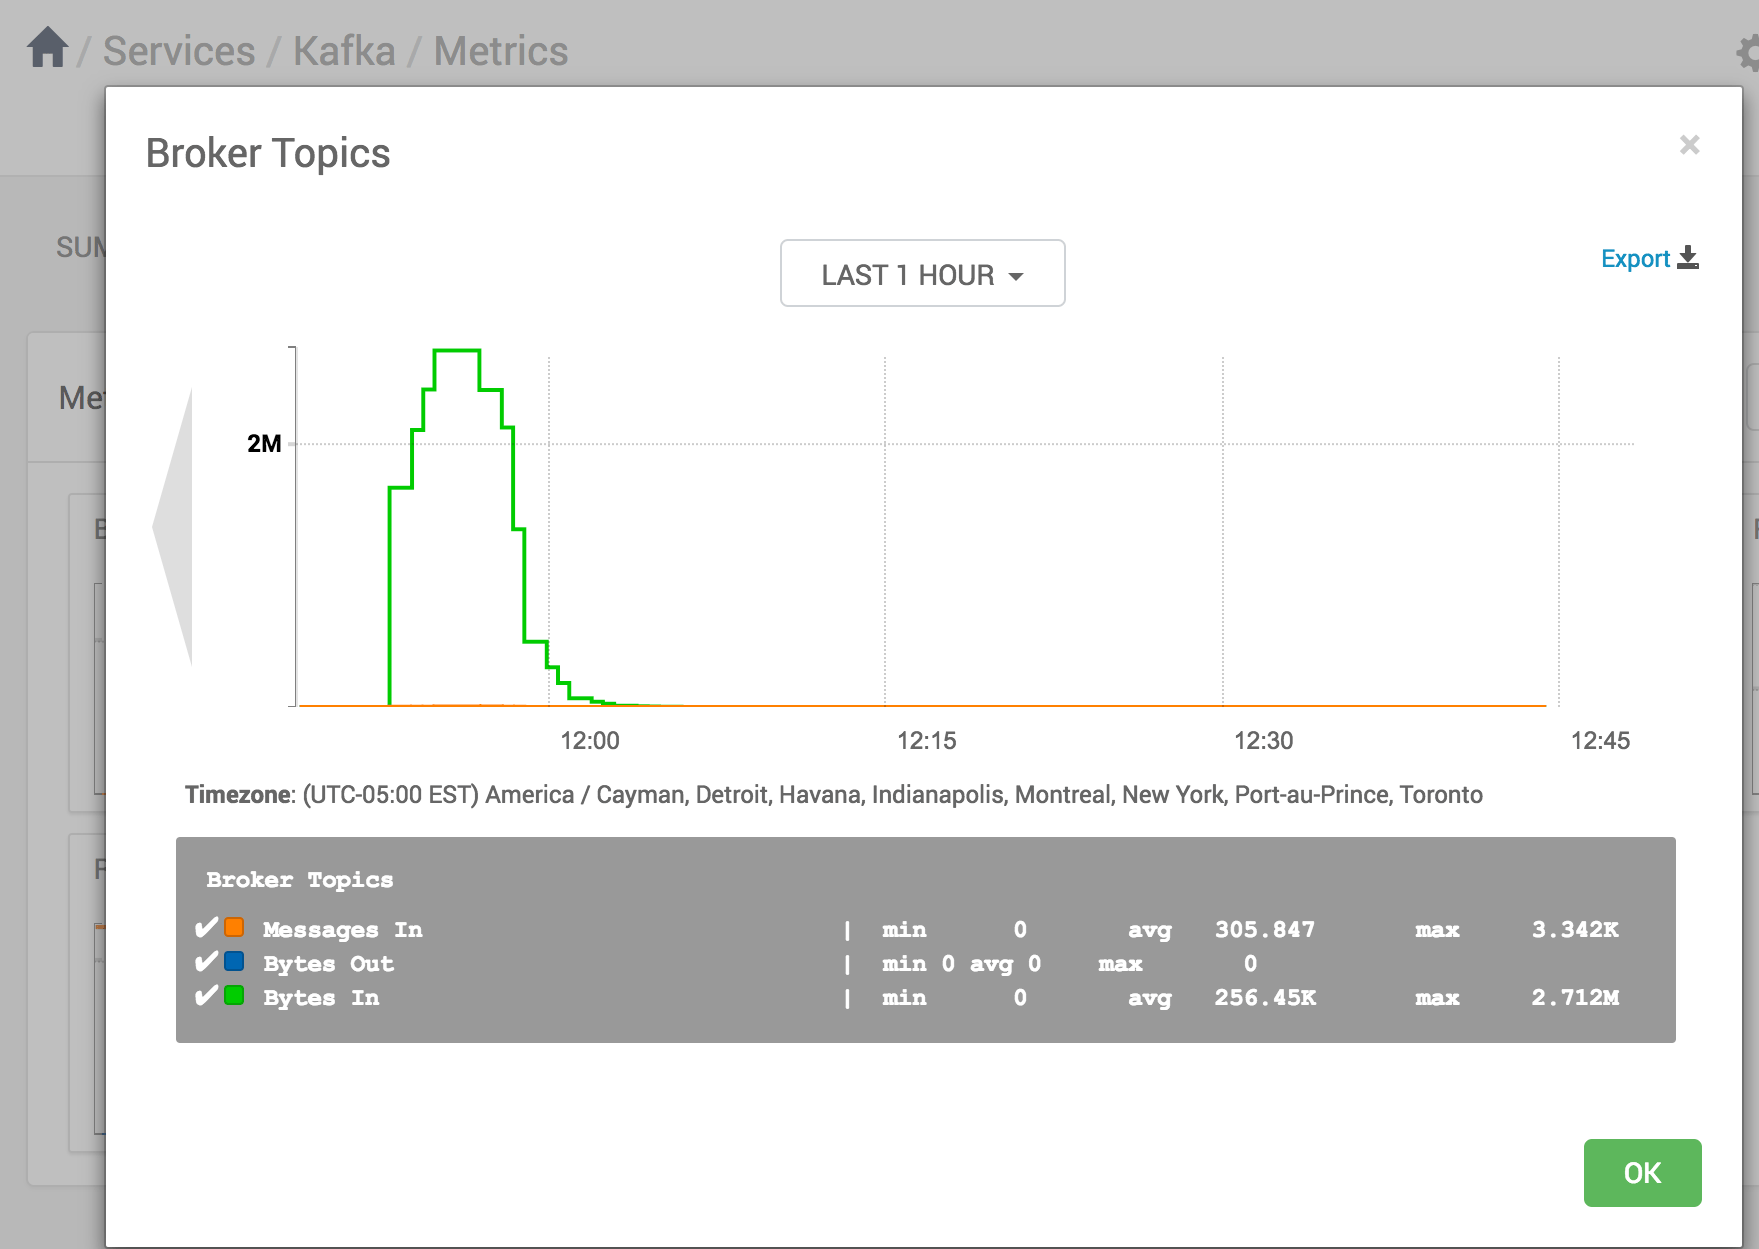Select Metrics in the breadcrumb trail

500,50
